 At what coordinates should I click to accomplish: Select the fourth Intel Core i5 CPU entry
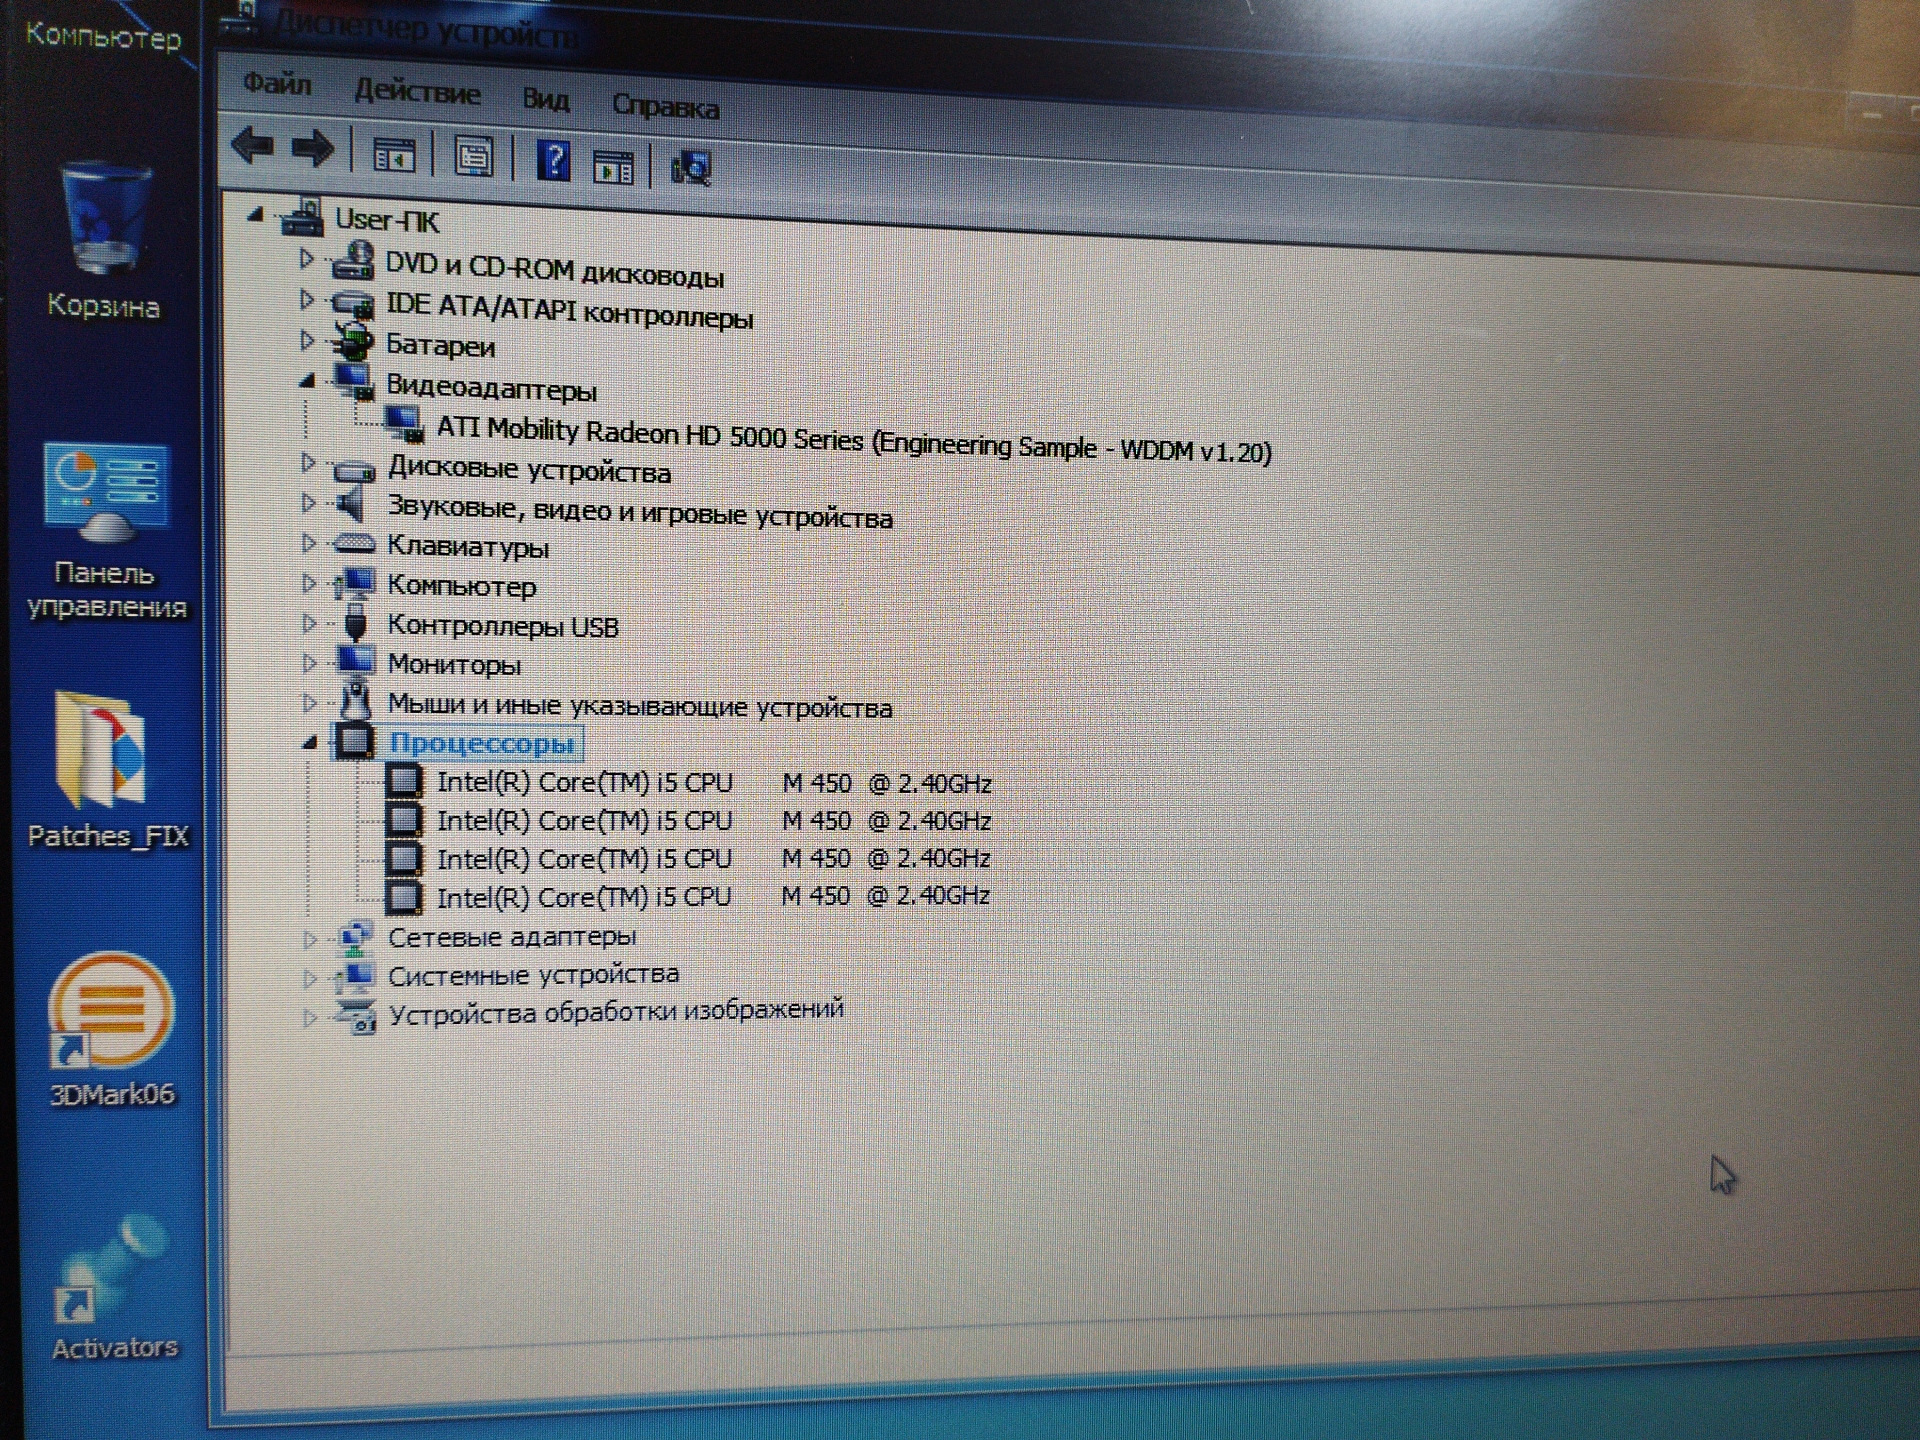pyautogui.click(x=713, y=896)
